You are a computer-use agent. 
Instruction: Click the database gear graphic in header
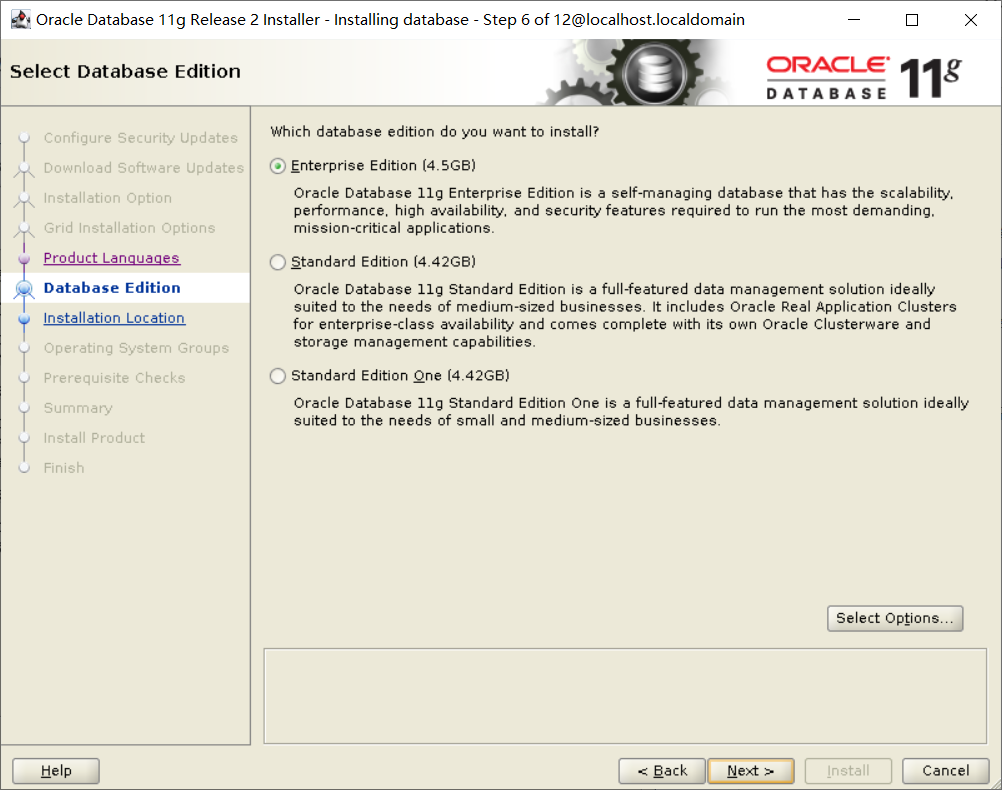pyautogui.click(x=655, y=74)
